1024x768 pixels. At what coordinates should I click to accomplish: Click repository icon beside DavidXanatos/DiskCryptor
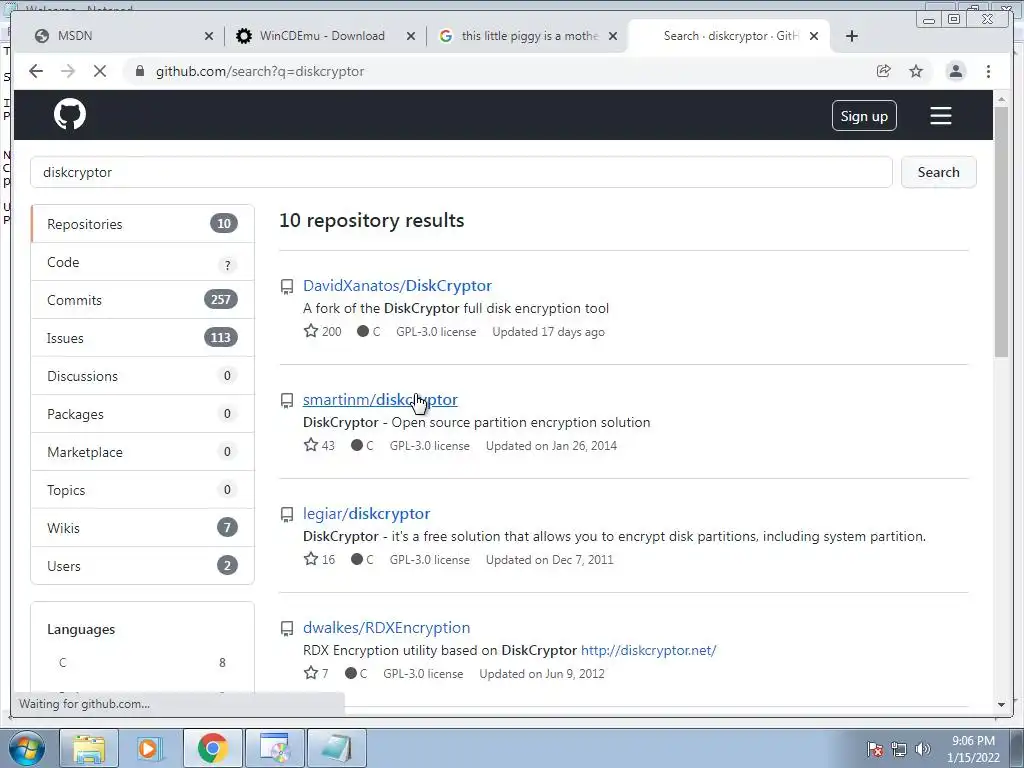click(287, 286)
